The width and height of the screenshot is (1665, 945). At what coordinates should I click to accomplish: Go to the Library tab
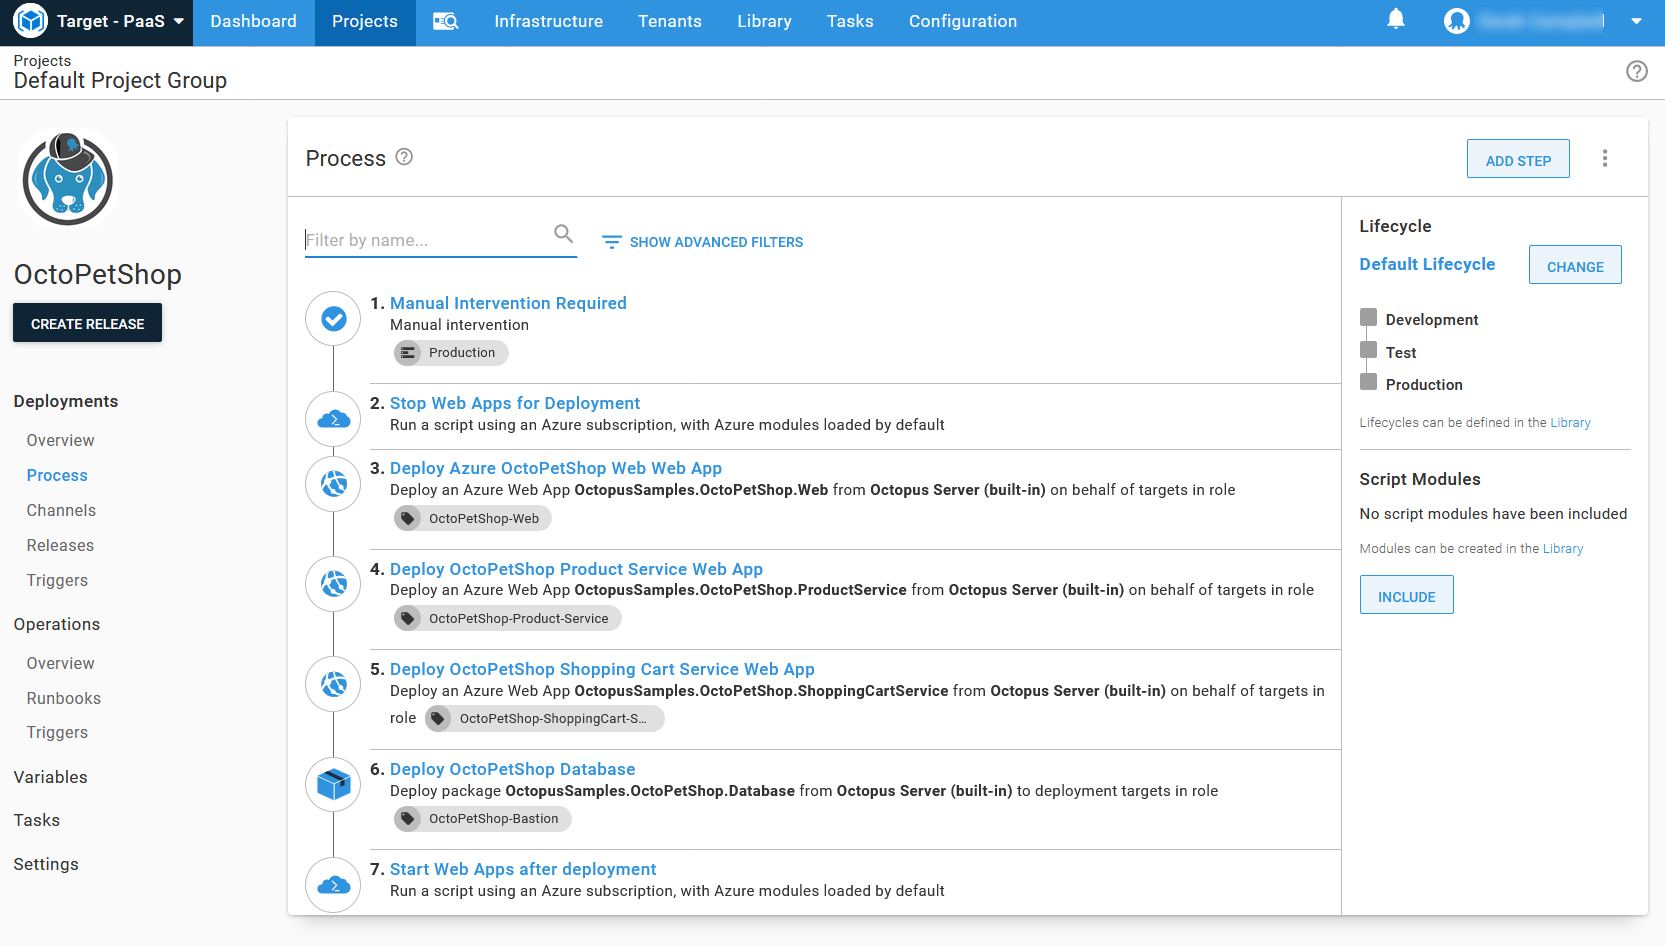point(764,22)
